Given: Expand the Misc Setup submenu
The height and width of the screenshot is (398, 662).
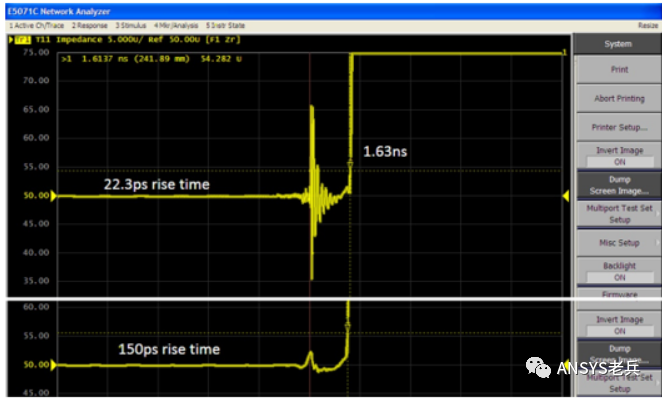Looking at the screenshot, I should pyautogui.click(x=619, y=243).
